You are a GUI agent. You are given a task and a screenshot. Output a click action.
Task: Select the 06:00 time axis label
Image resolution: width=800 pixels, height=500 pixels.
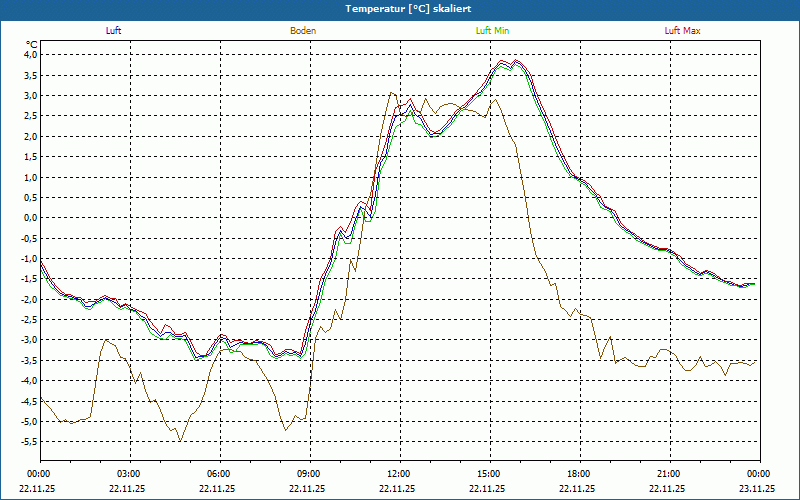(219, 474)
